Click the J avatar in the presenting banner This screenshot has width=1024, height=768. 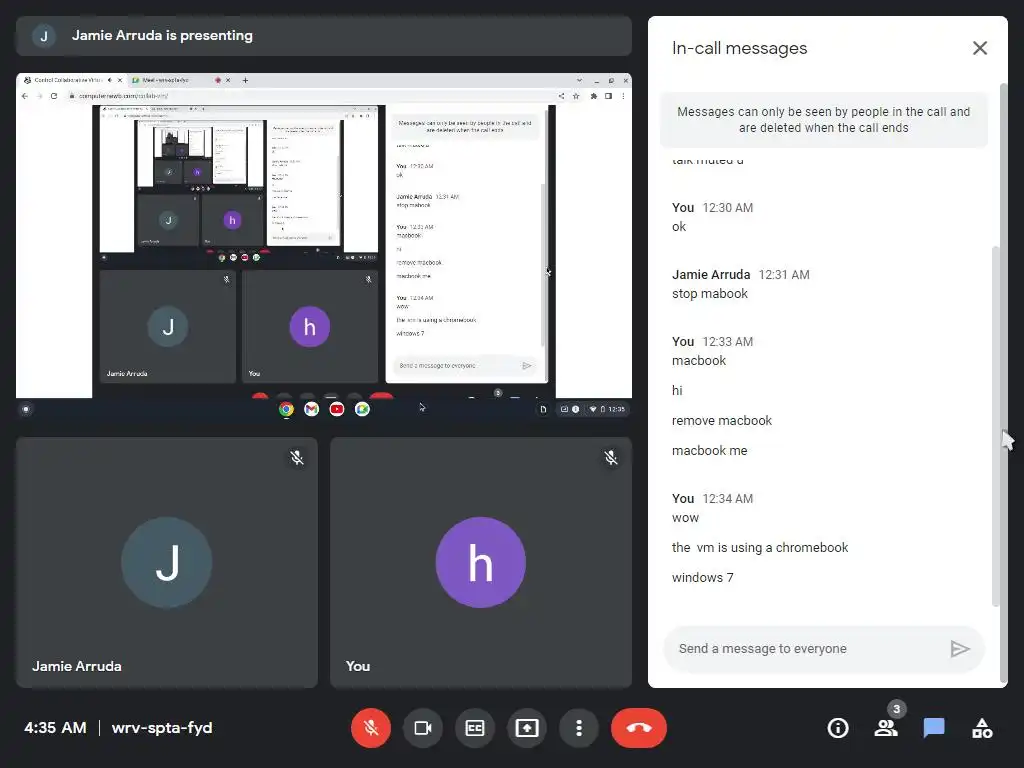pos(44,36)
